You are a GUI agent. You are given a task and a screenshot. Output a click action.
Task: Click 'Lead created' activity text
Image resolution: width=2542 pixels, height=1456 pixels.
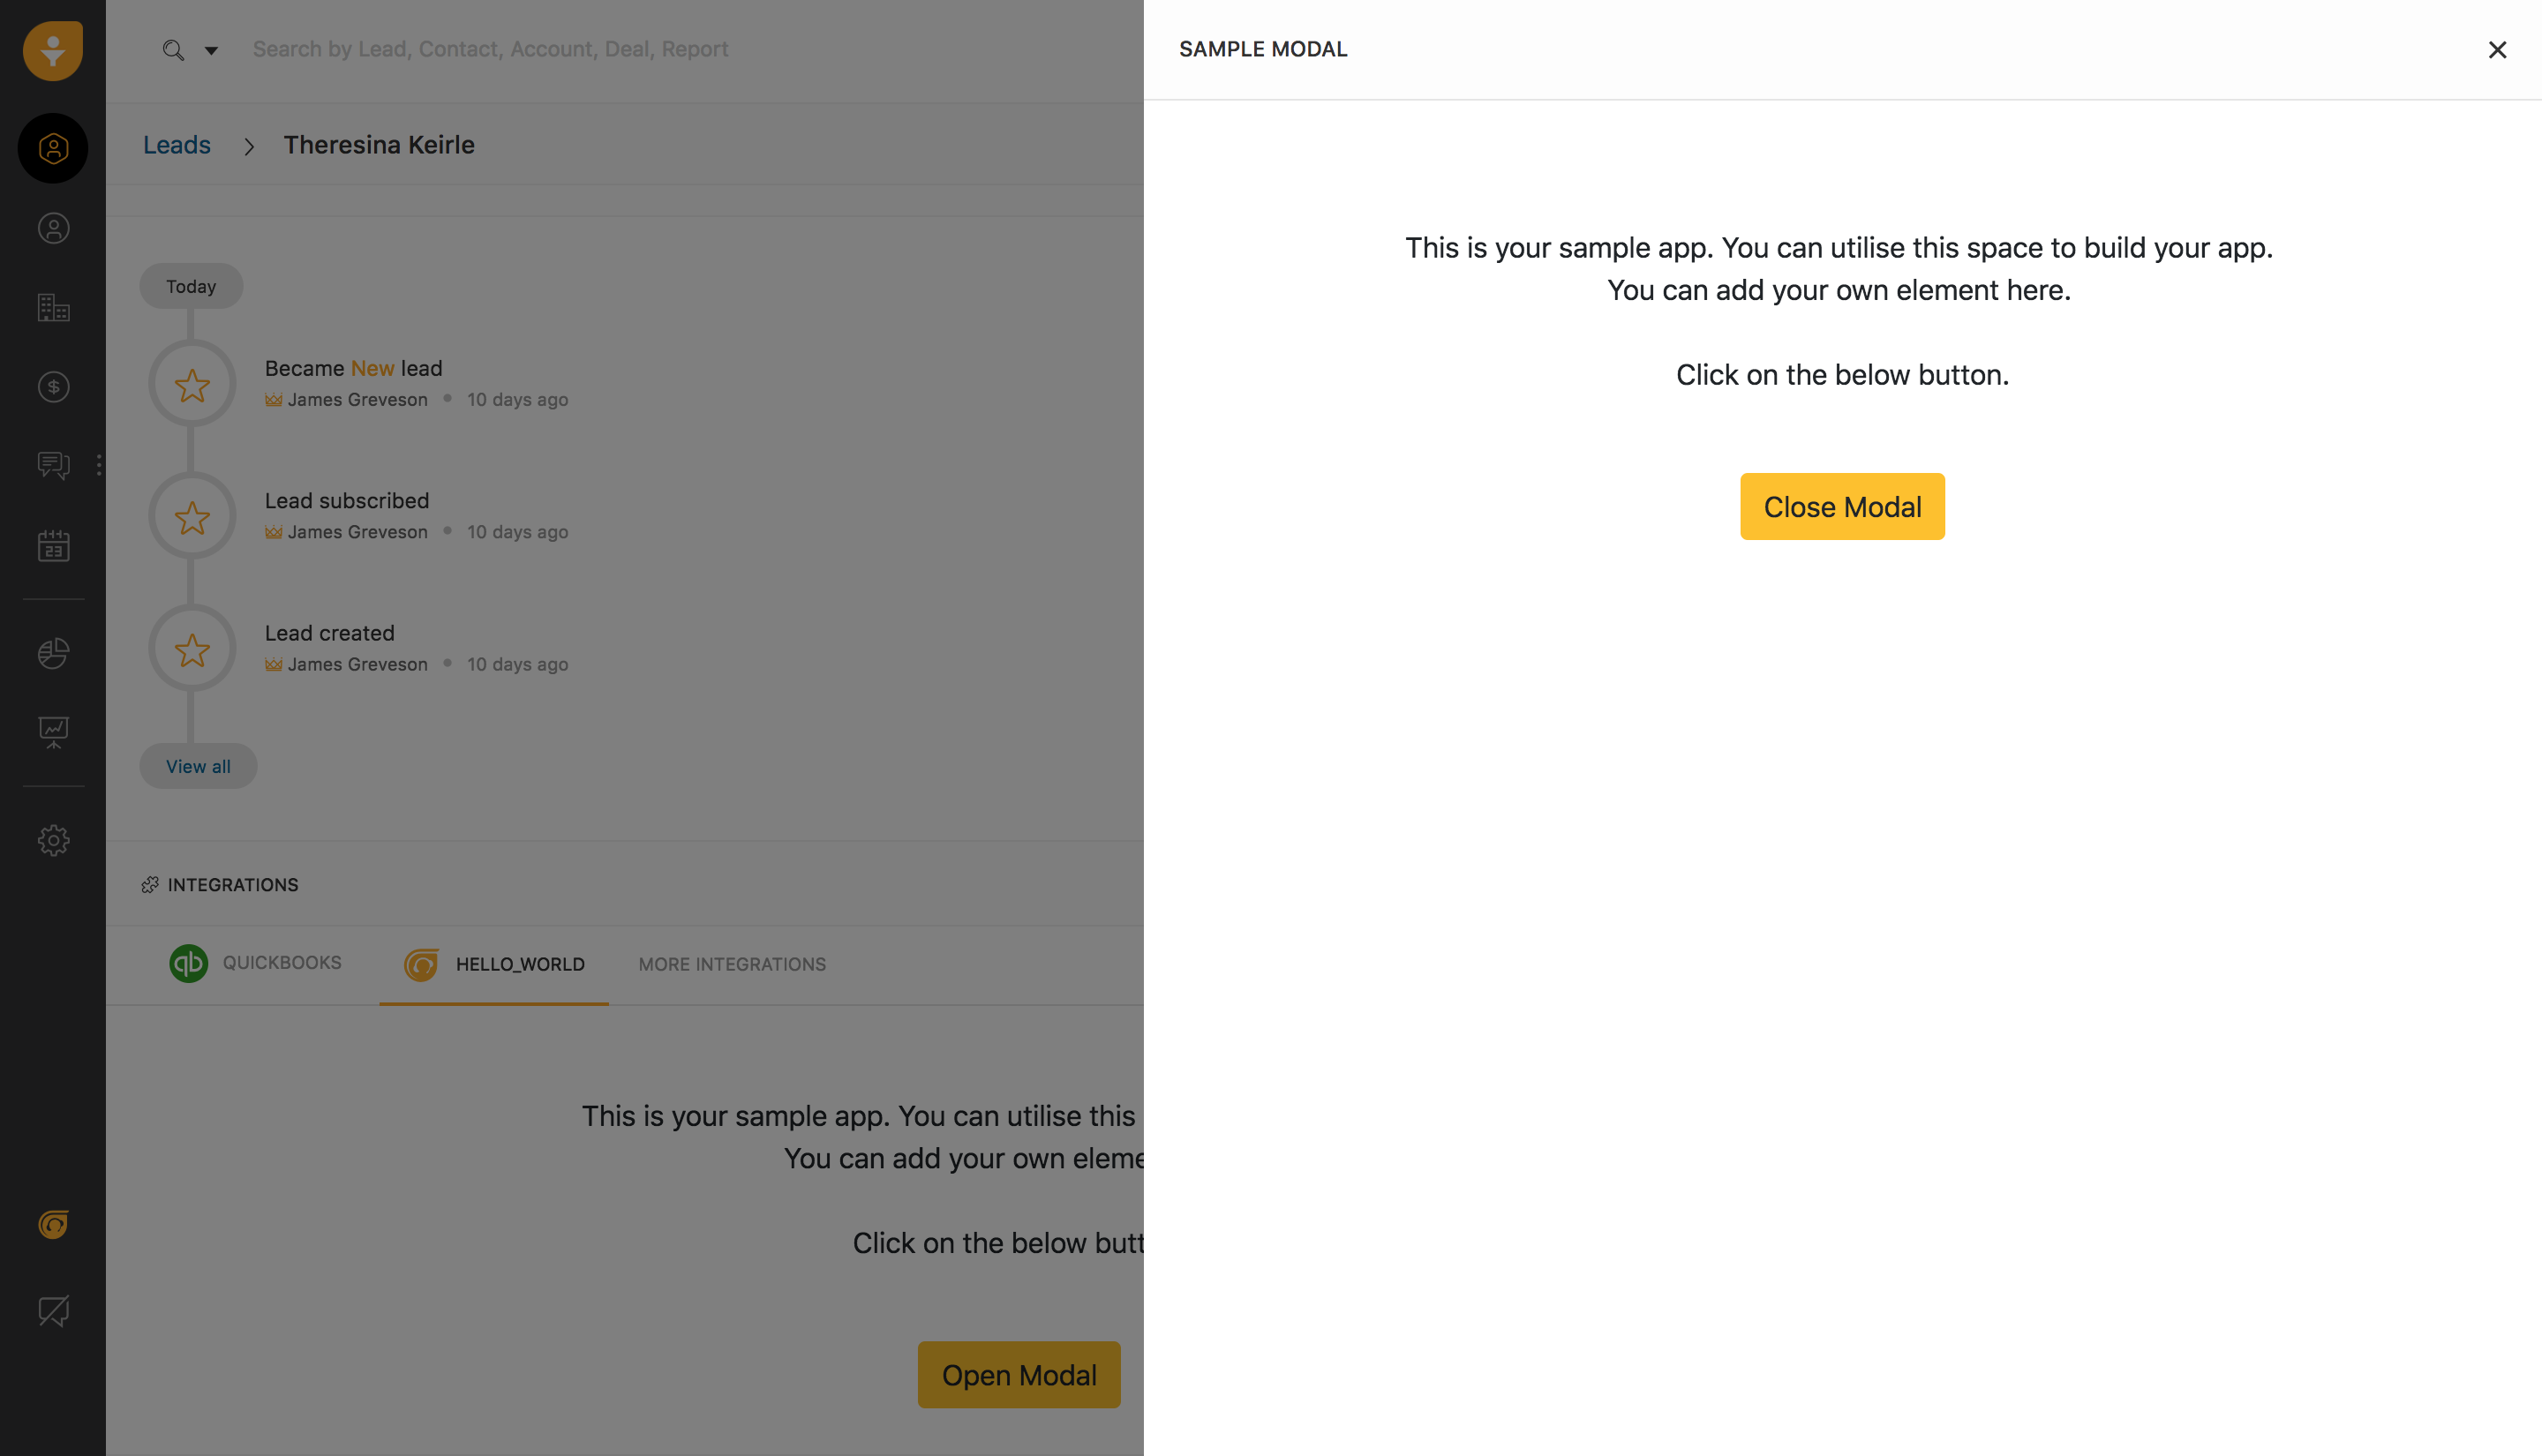(x=329, y=633)
